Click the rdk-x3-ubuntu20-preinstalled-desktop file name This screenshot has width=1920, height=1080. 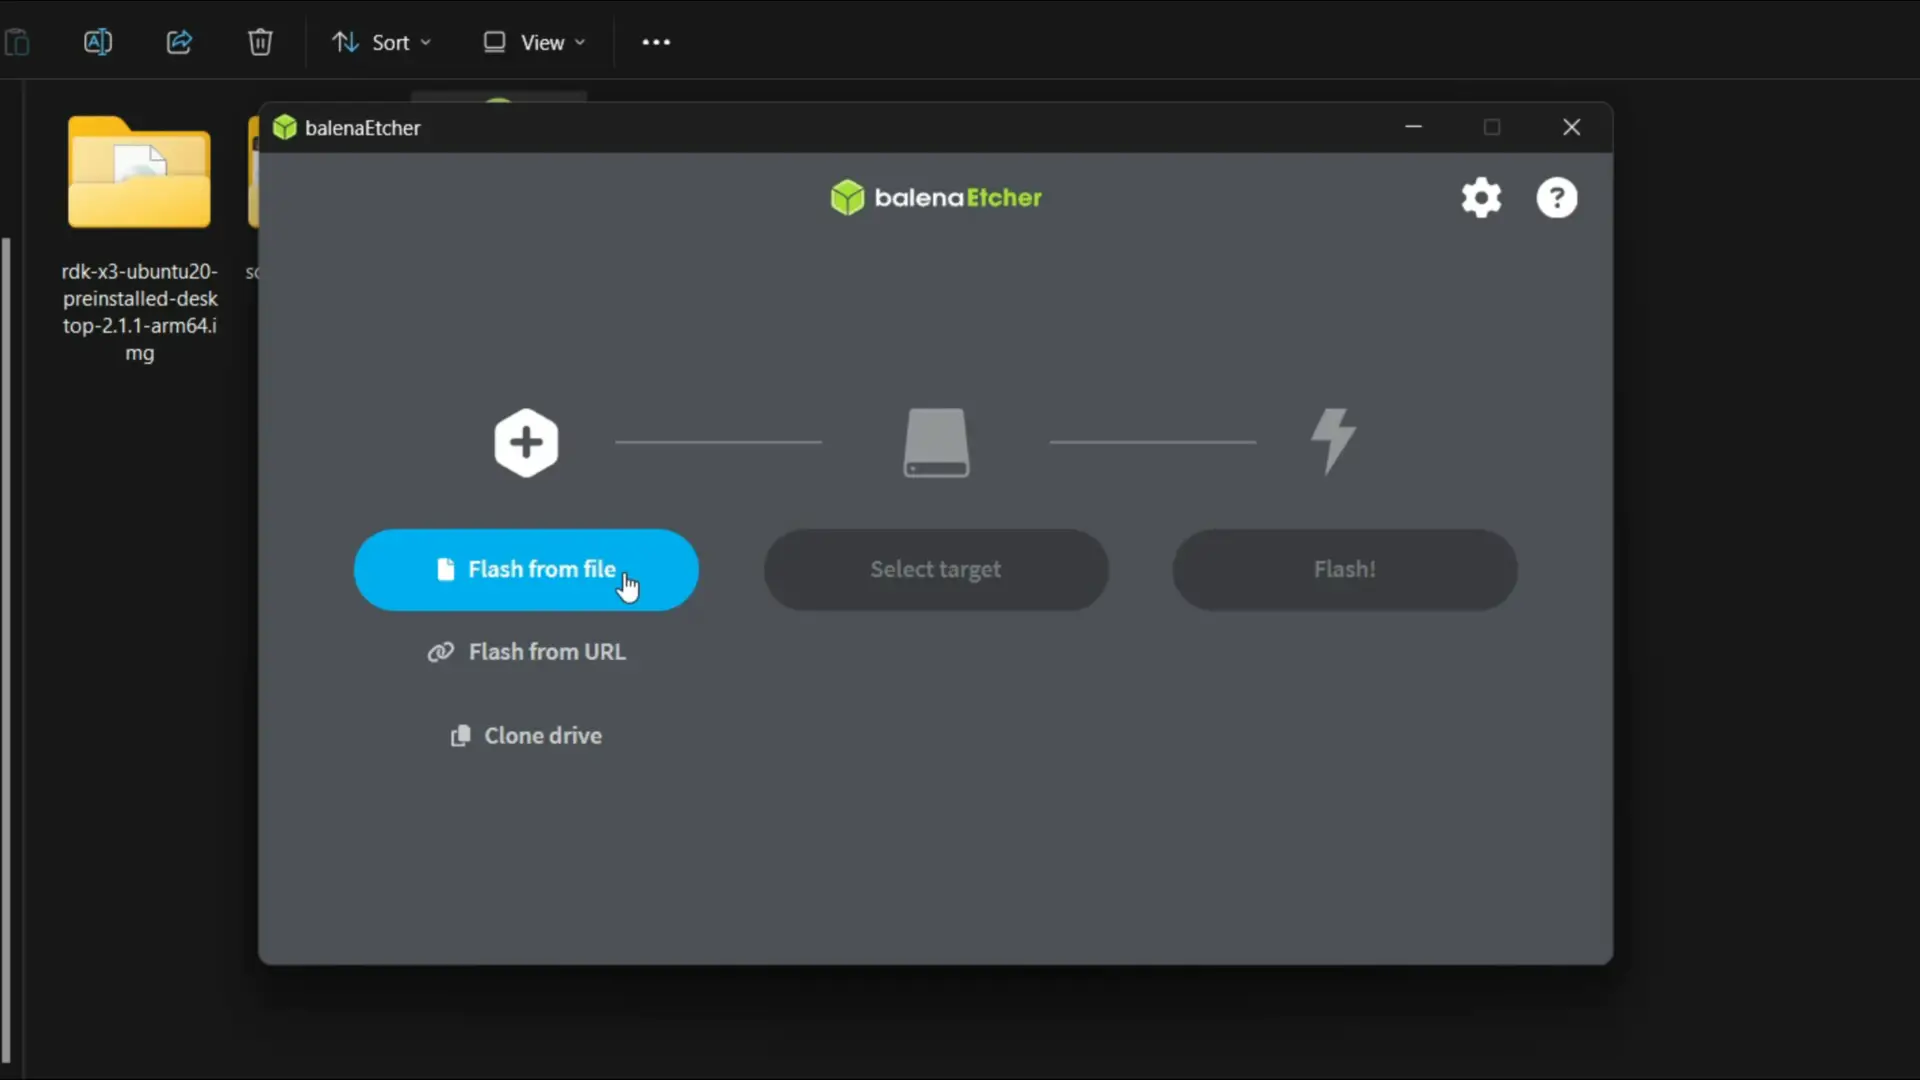coord(139,312)
